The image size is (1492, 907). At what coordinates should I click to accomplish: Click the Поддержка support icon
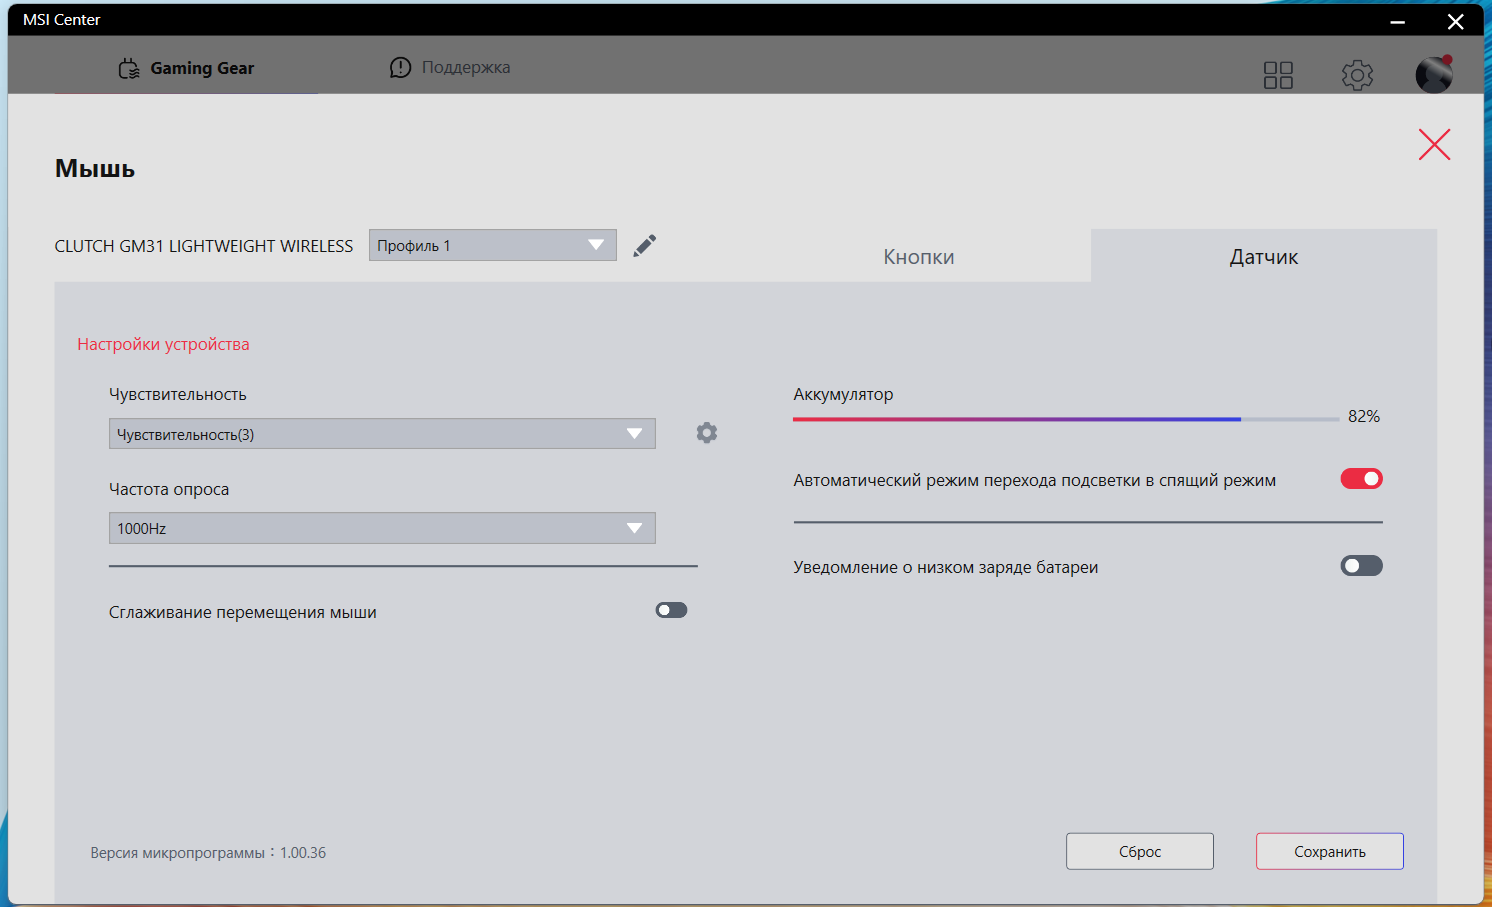pyautogui.click(x=400, y=67)
